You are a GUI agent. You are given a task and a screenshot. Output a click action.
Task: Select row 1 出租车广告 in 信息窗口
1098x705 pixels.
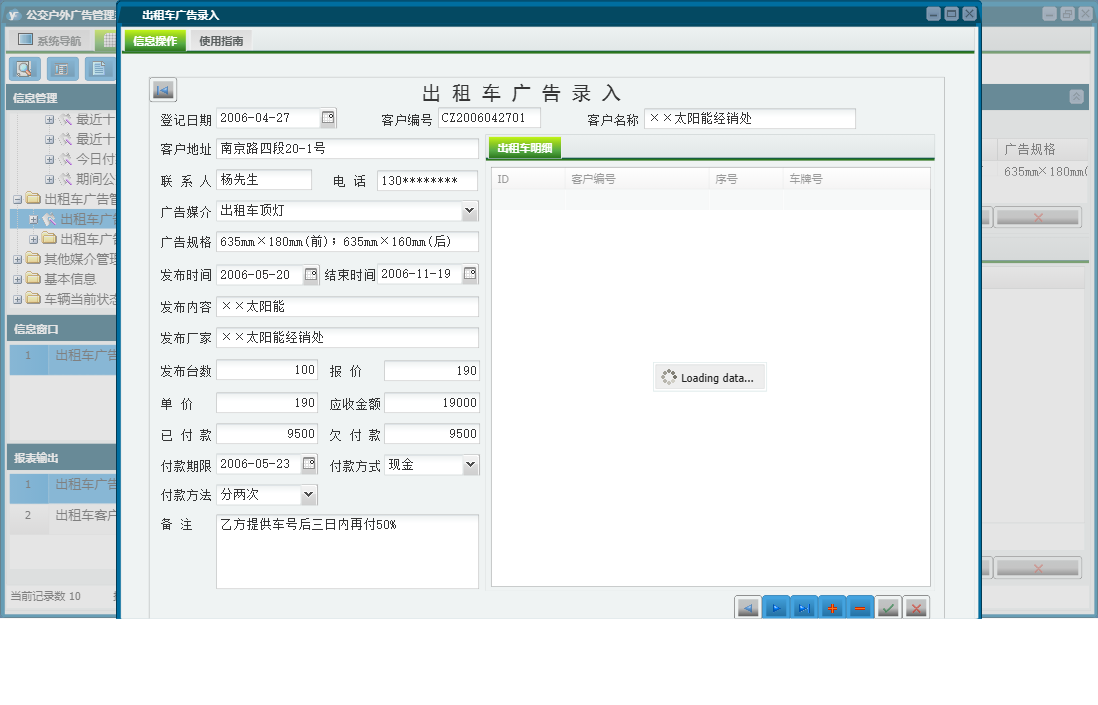point(63,359)
